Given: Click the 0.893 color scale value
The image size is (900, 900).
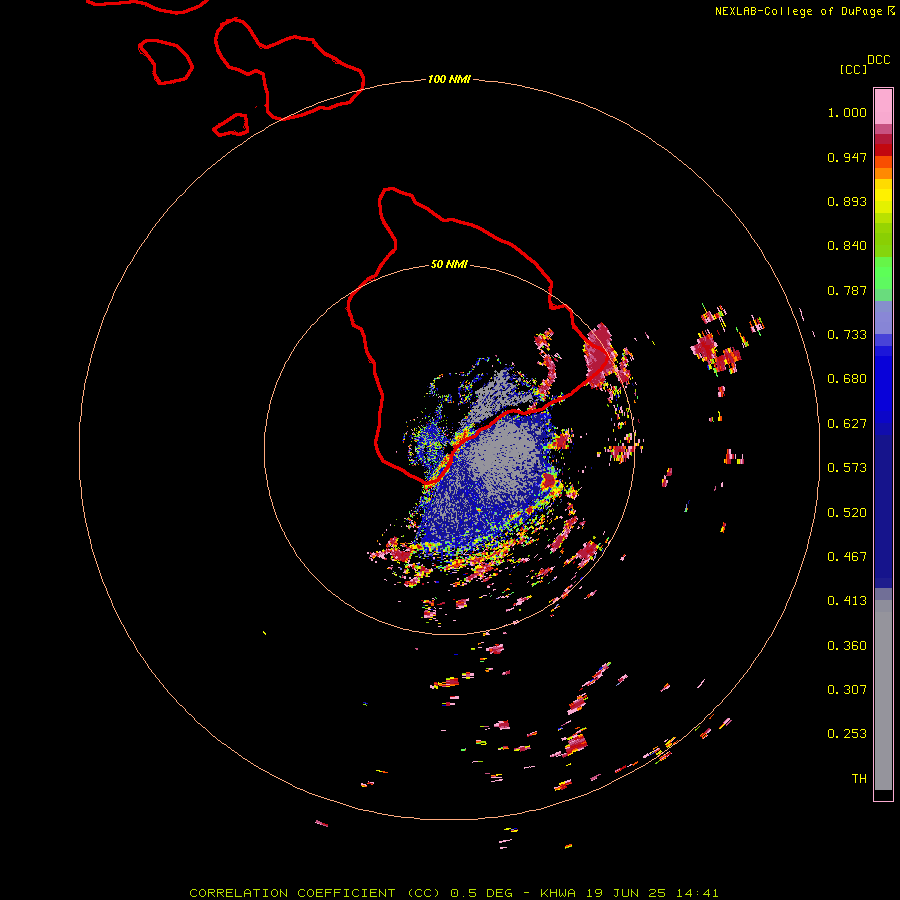Looking at the screenshot, I should [x=847, y=201].
